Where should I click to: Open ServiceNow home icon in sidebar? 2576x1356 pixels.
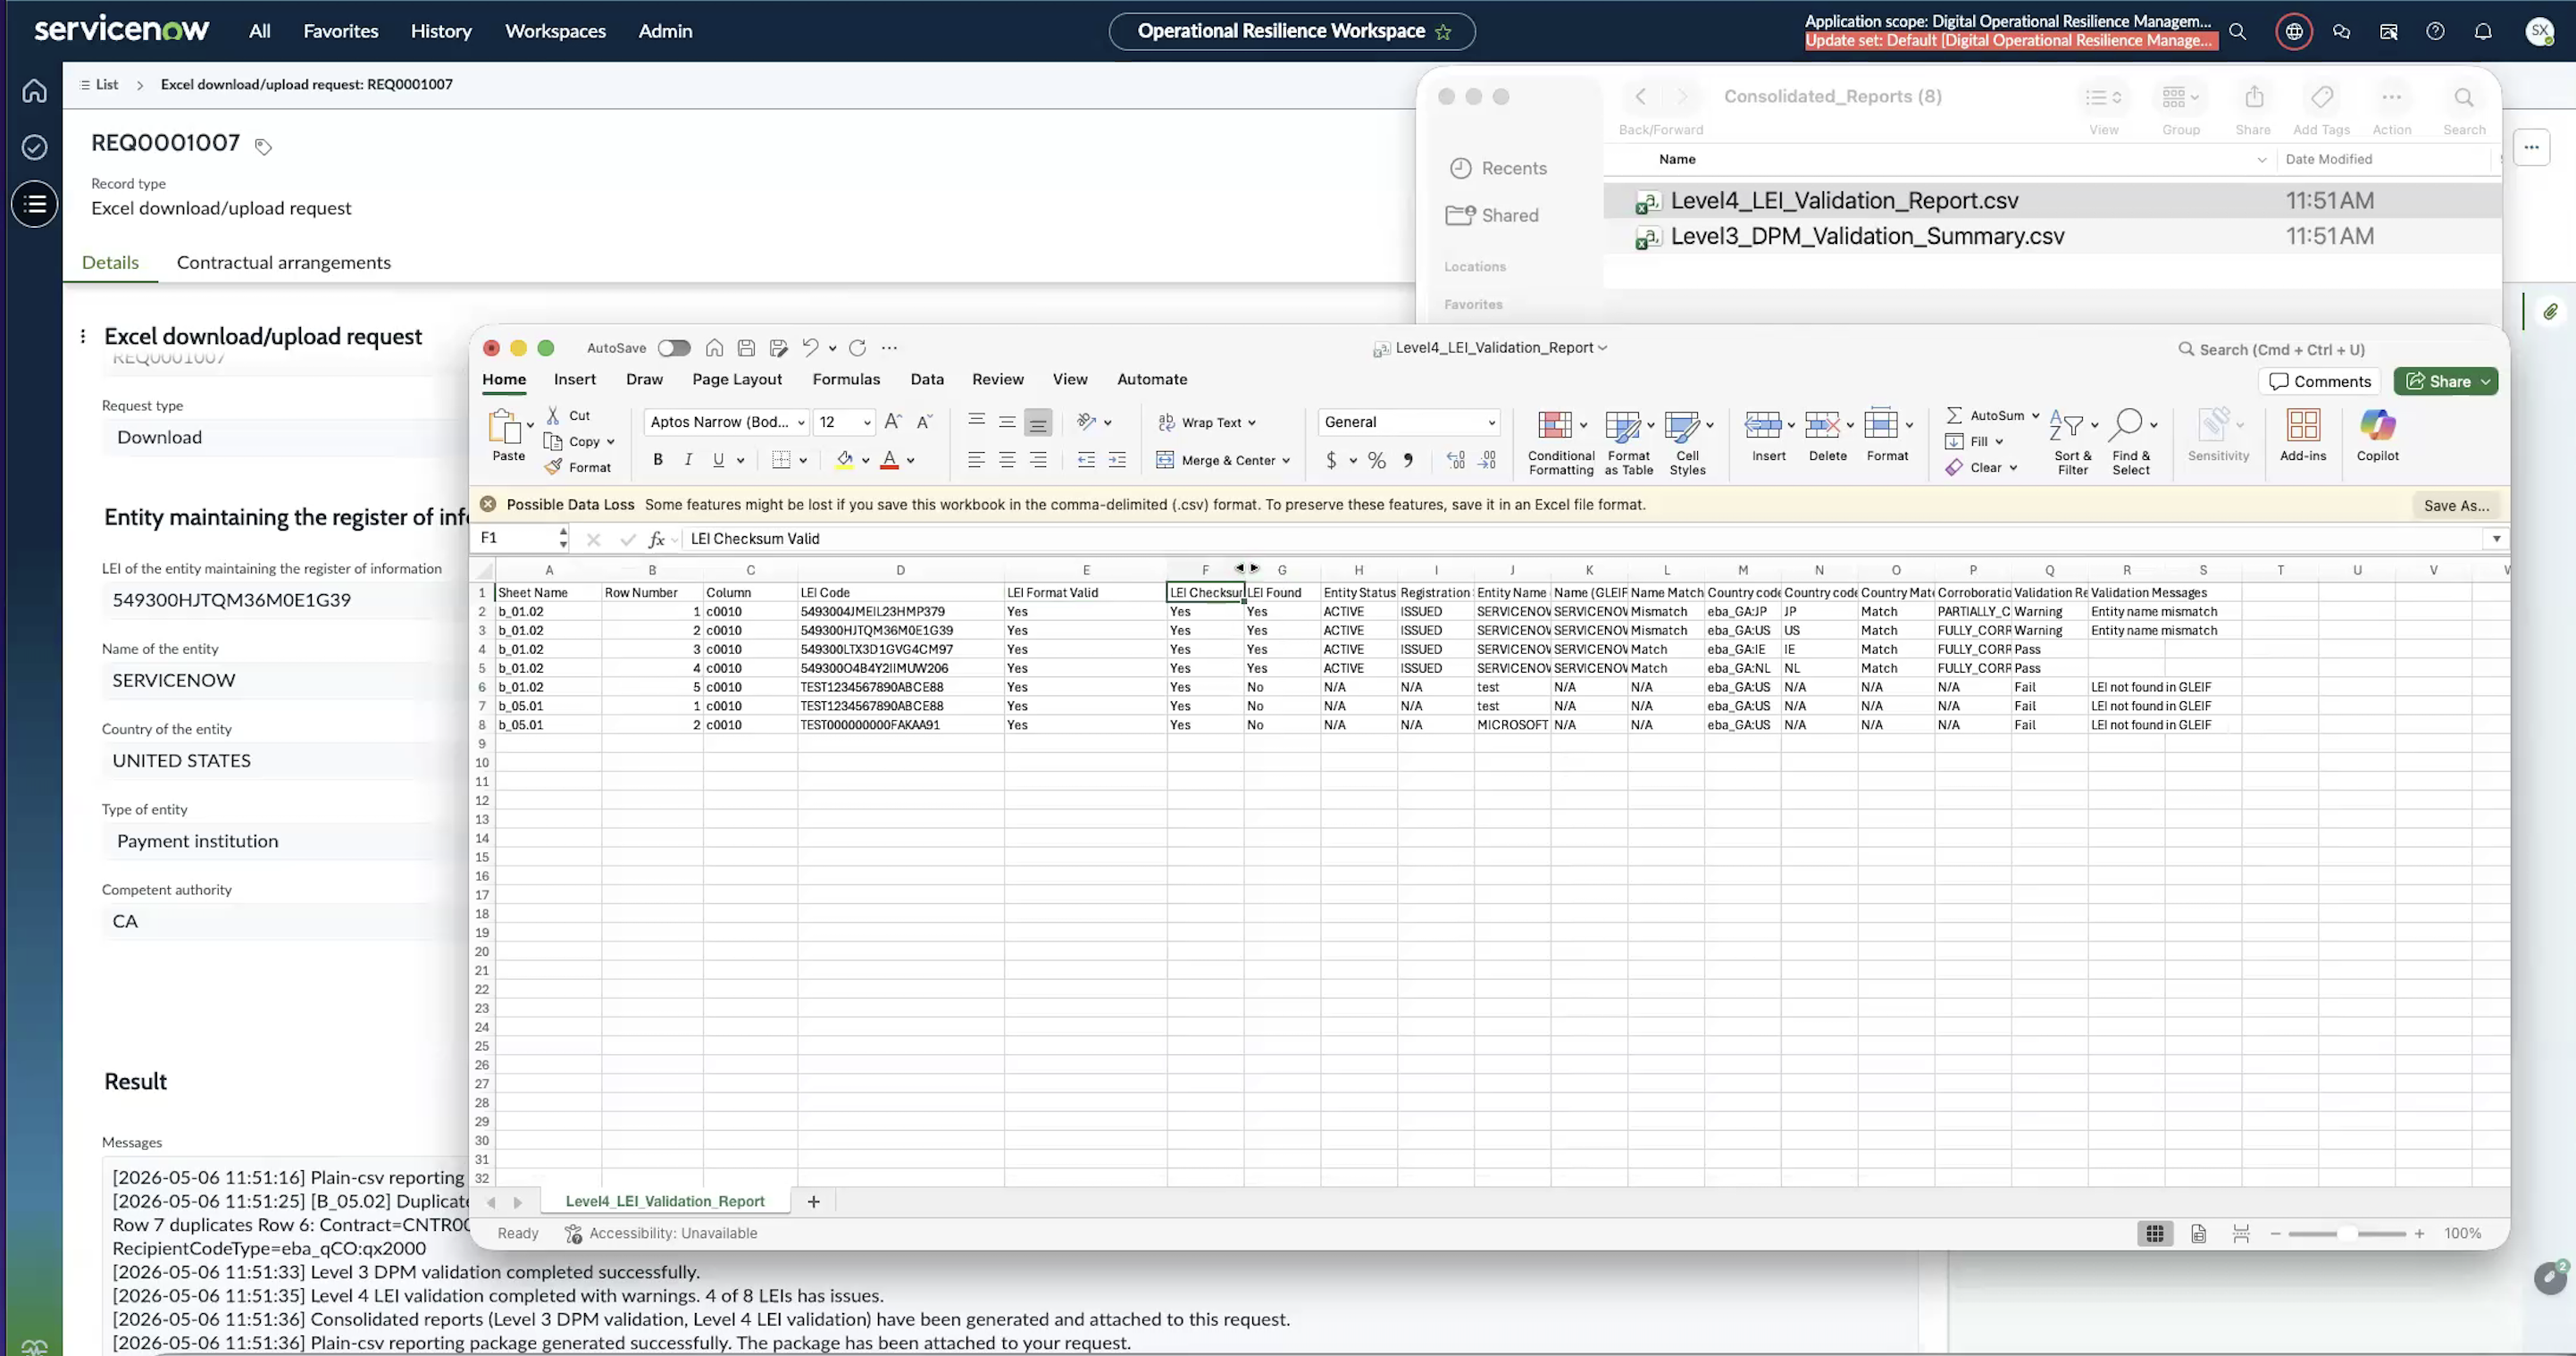click(35, 91)
